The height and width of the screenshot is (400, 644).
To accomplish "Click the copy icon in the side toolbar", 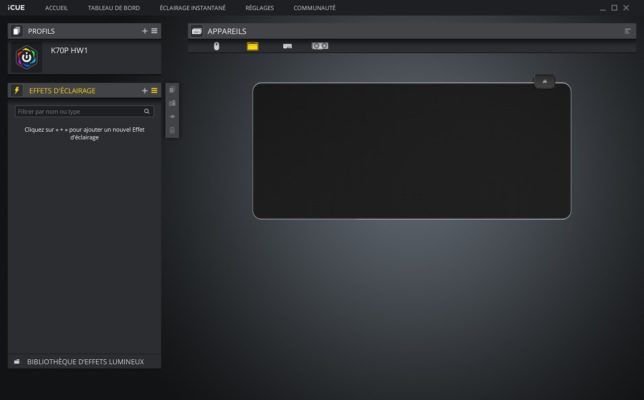I will 172,90.
